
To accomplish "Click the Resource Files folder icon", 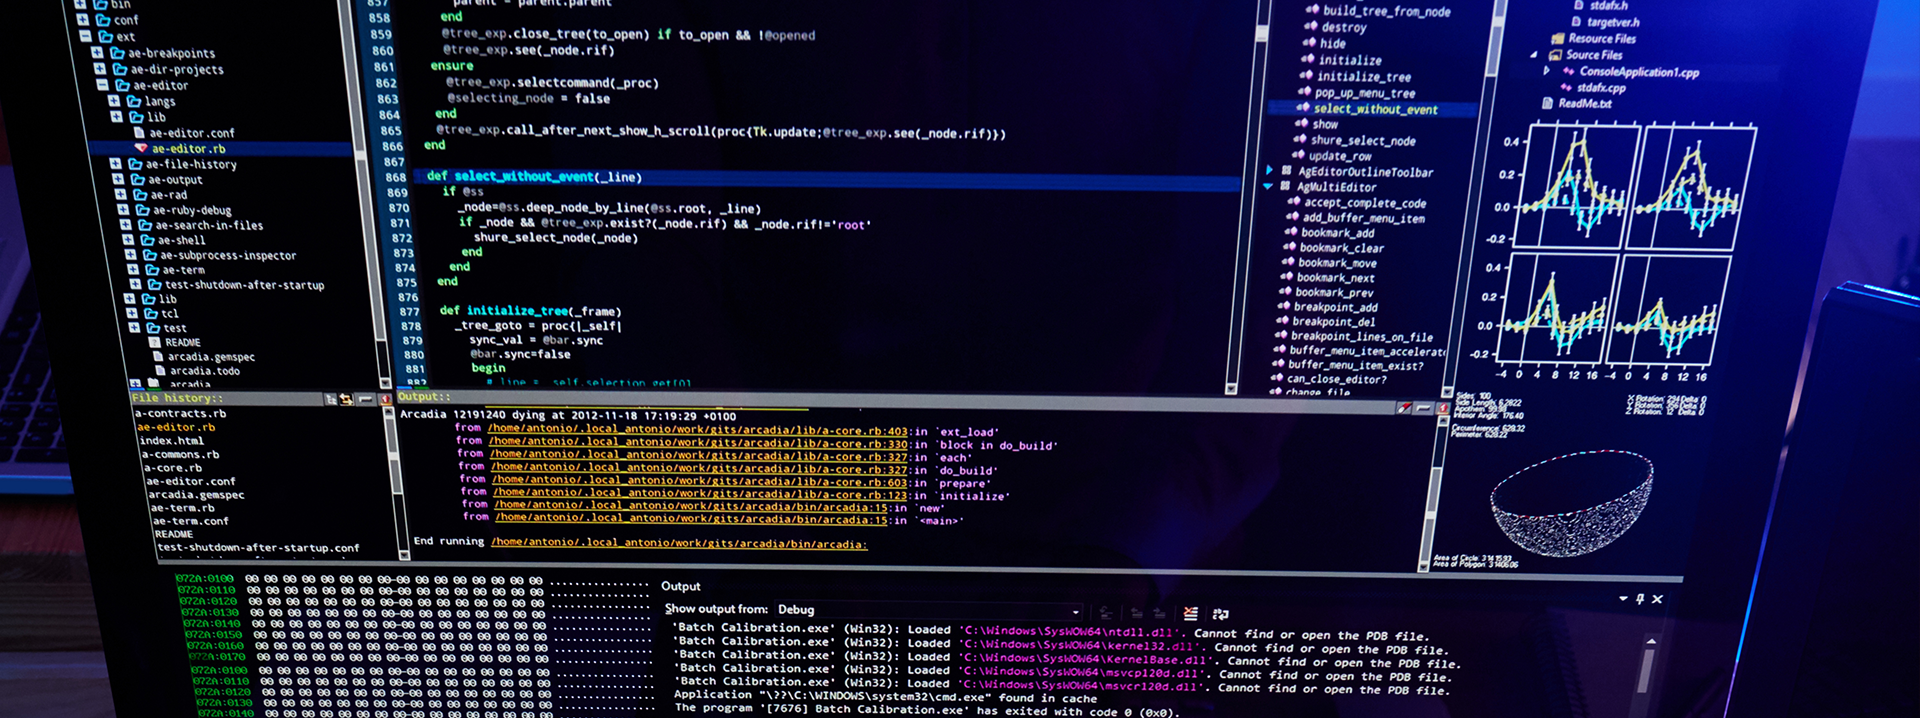I will [x=1557, y=39].
